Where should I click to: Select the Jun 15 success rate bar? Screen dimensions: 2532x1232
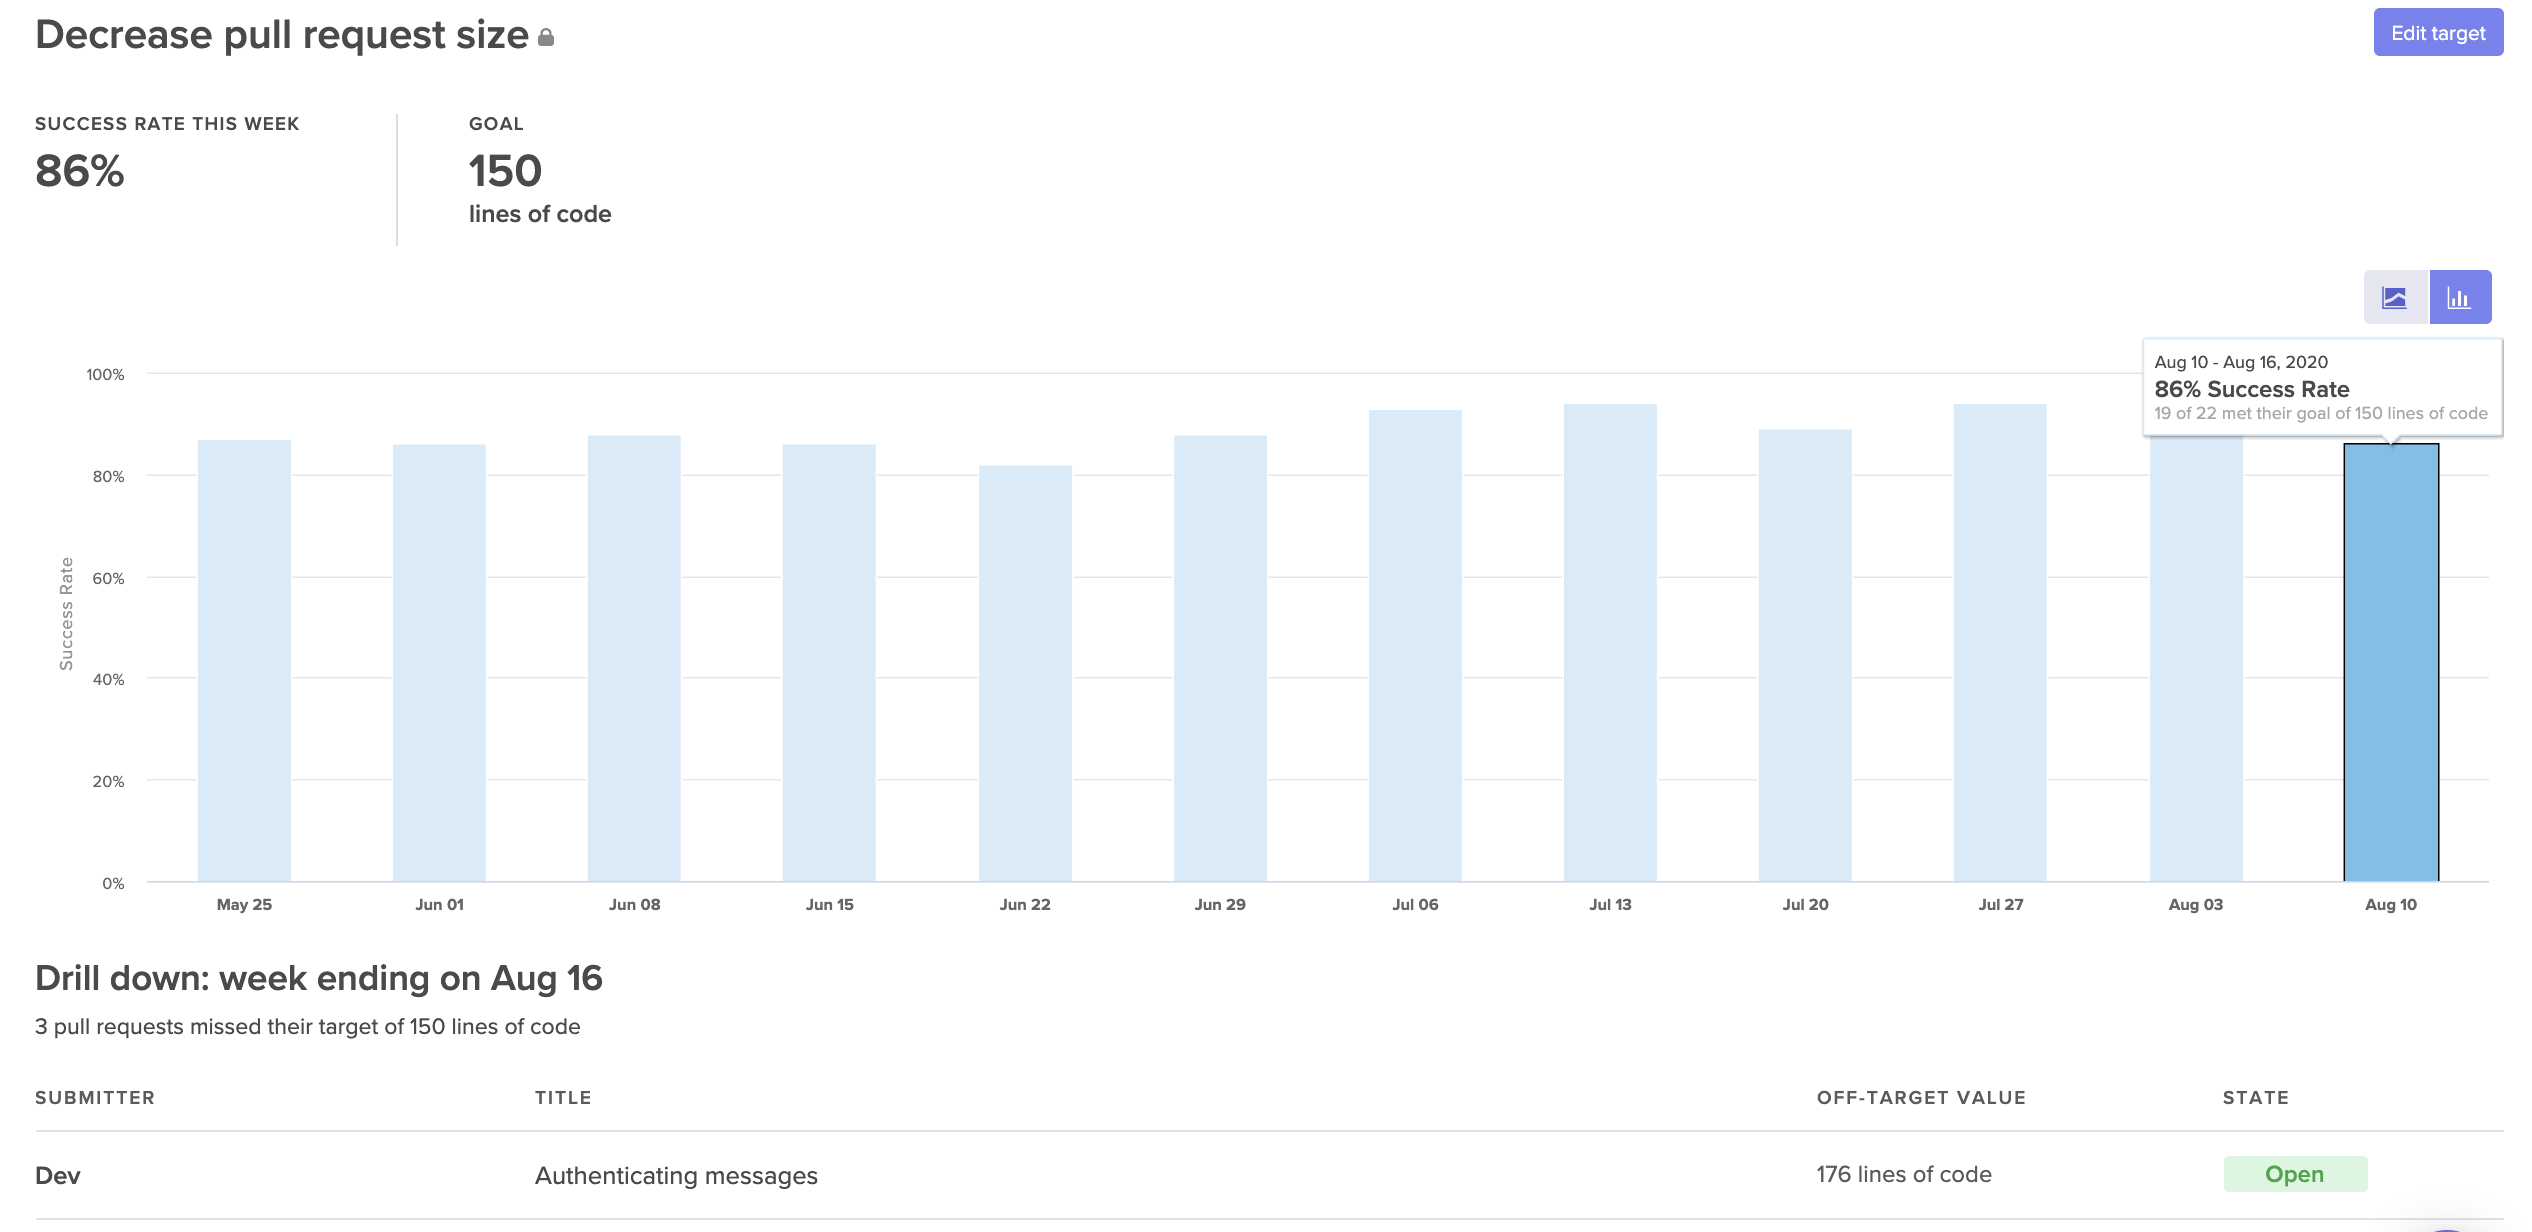point(829,662)
